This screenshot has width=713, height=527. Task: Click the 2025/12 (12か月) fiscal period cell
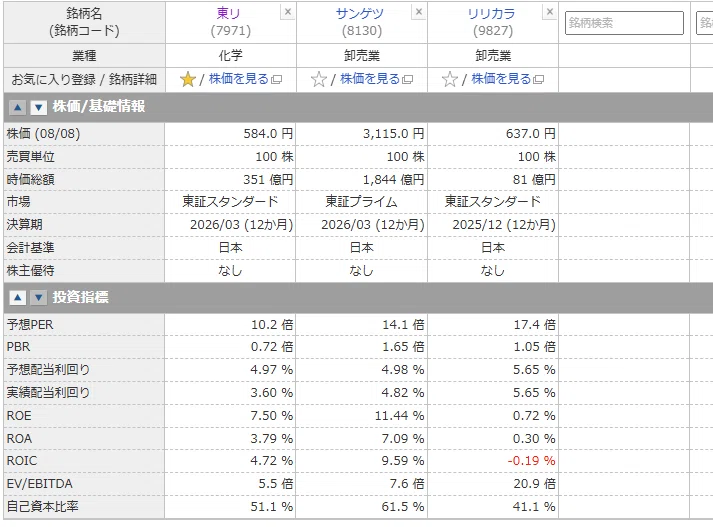tap(504, 225)
